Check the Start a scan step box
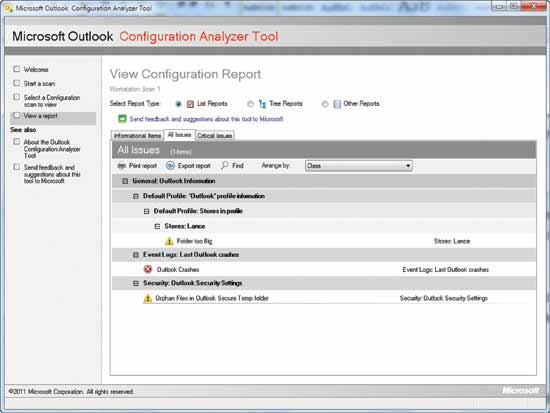 [16, 83]
